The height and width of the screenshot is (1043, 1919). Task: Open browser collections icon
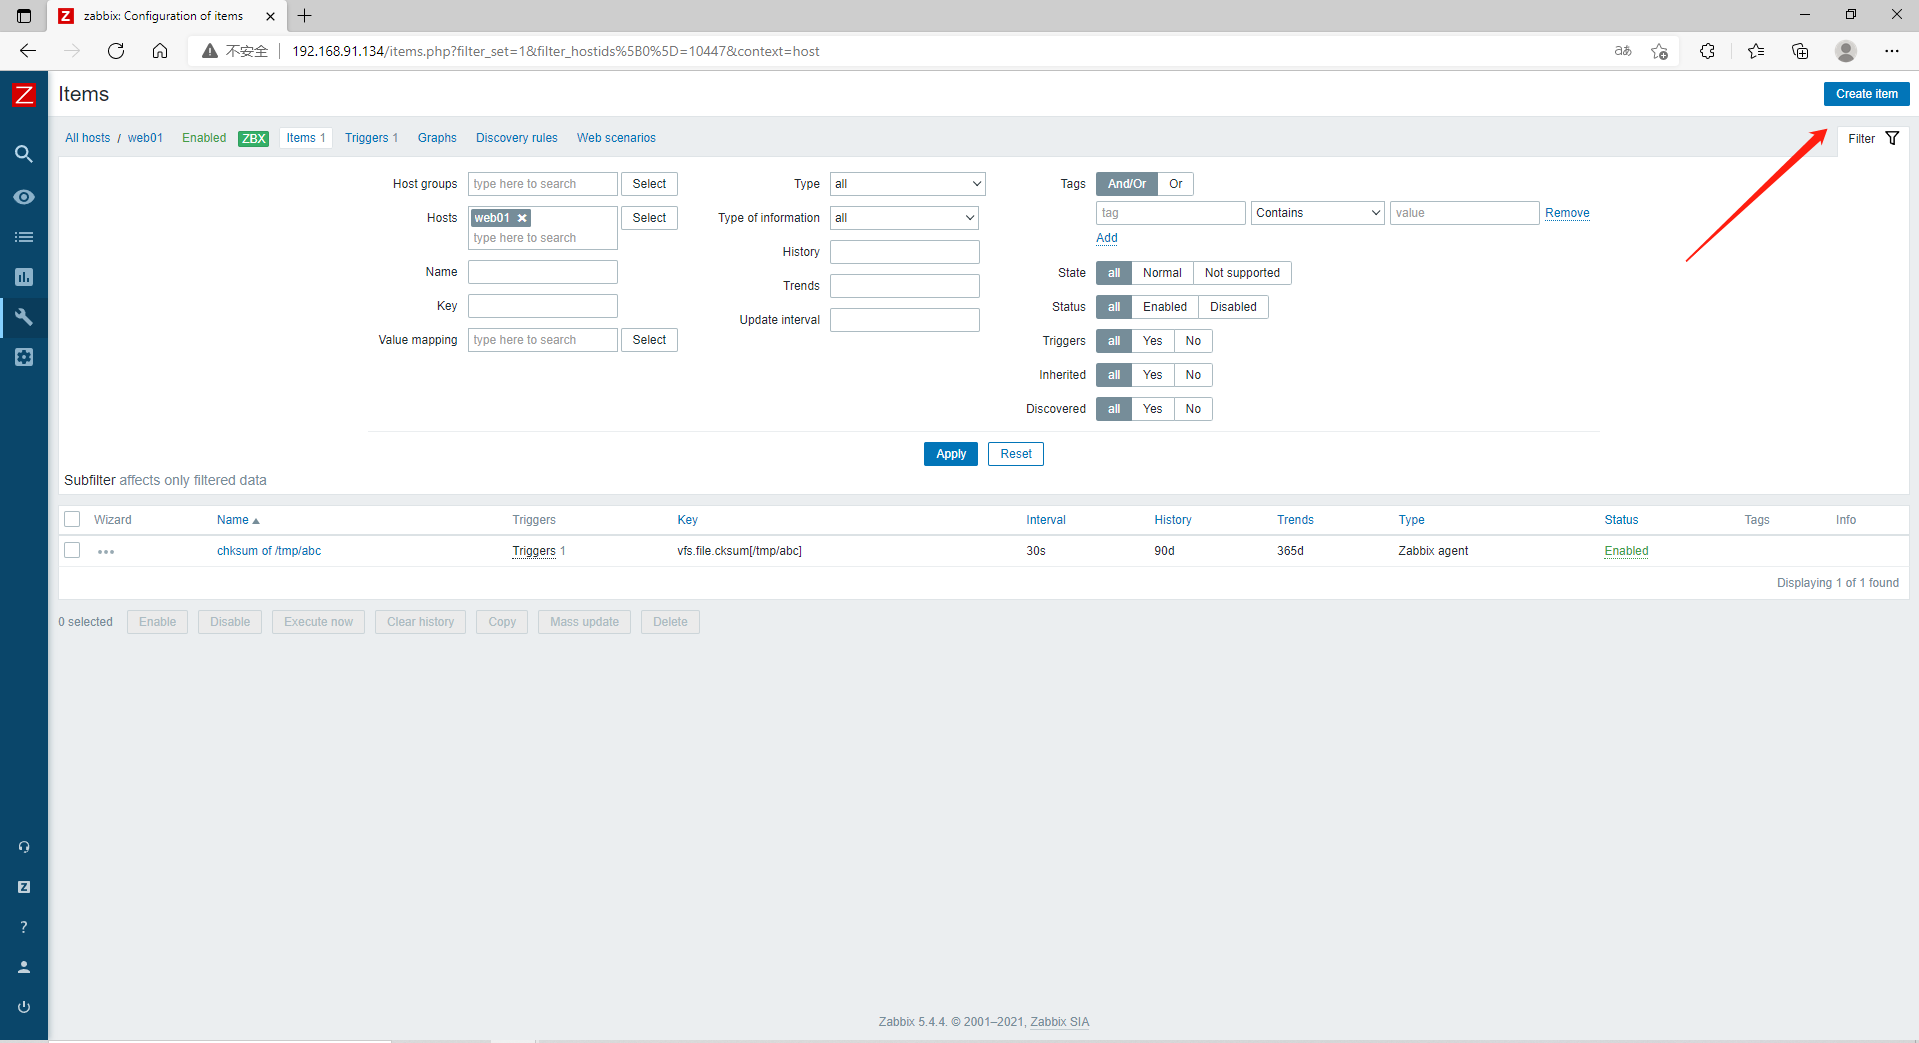1800,51
